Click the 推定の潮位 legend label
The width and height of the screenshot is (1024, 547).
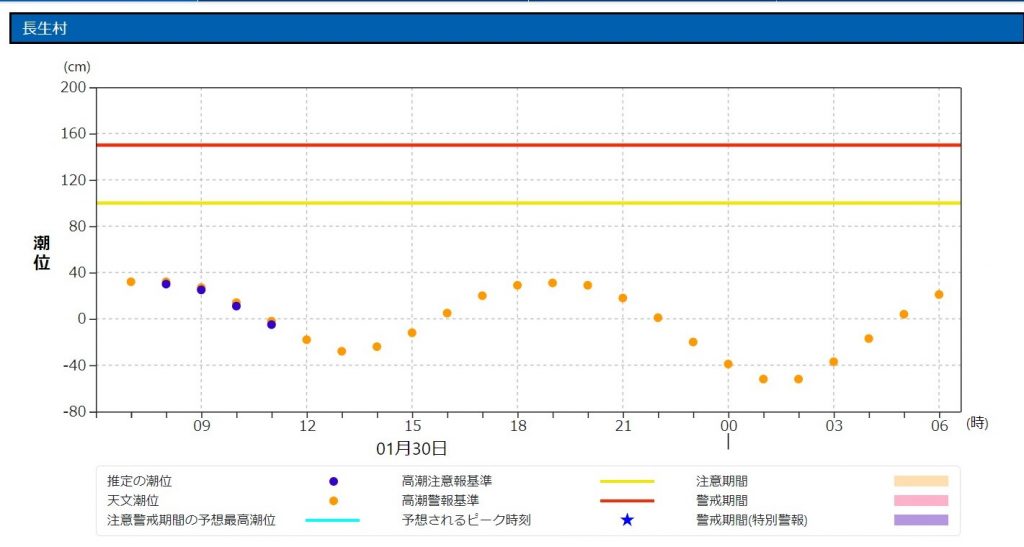click(139, 481)
